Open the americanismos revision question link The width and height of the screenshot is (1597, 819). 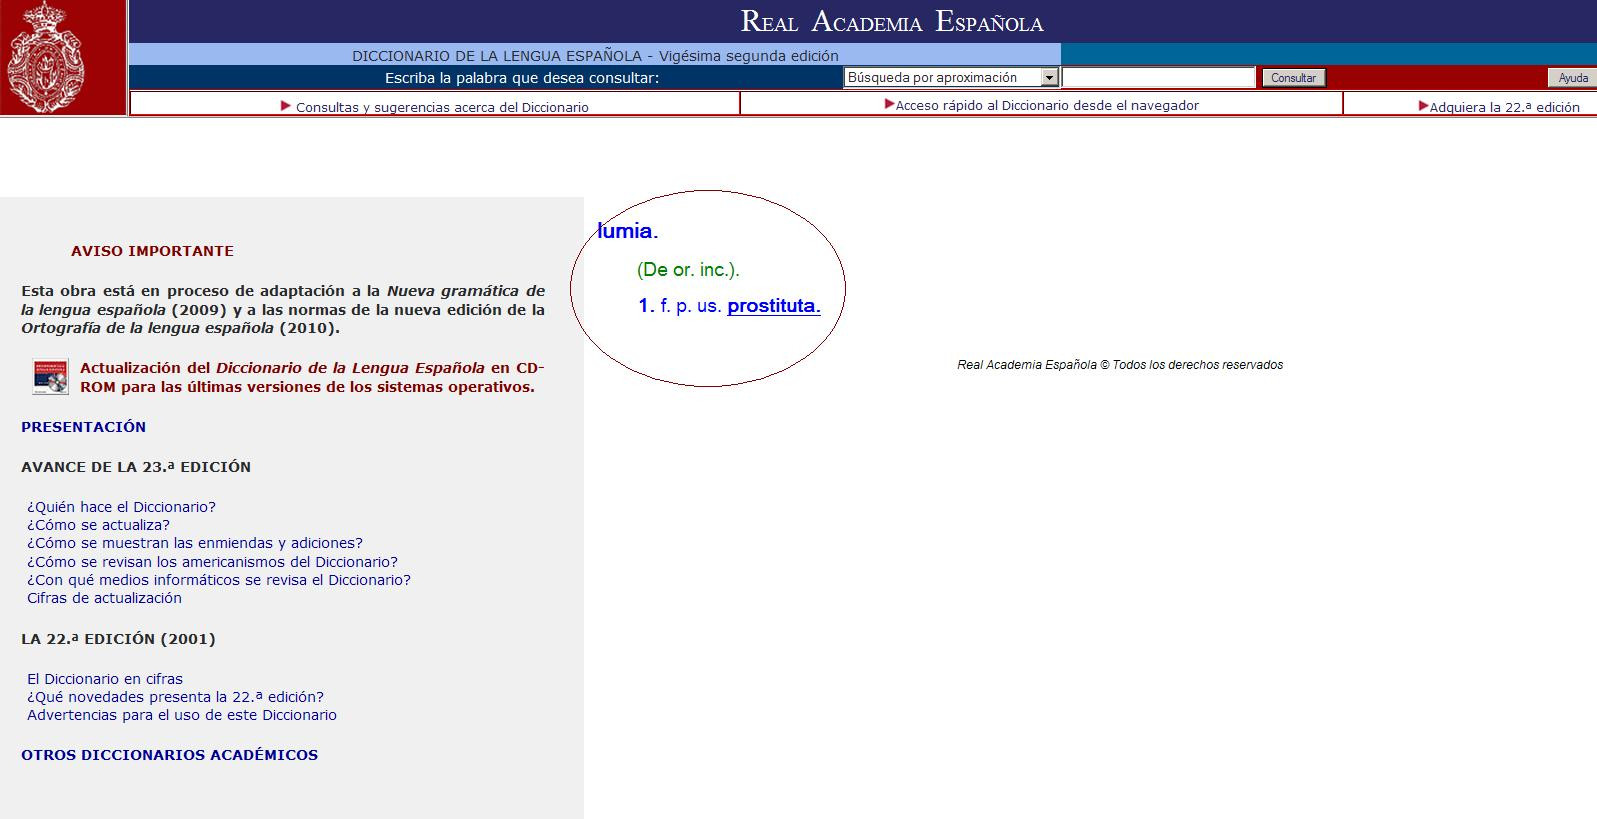(x=212, y=562)
